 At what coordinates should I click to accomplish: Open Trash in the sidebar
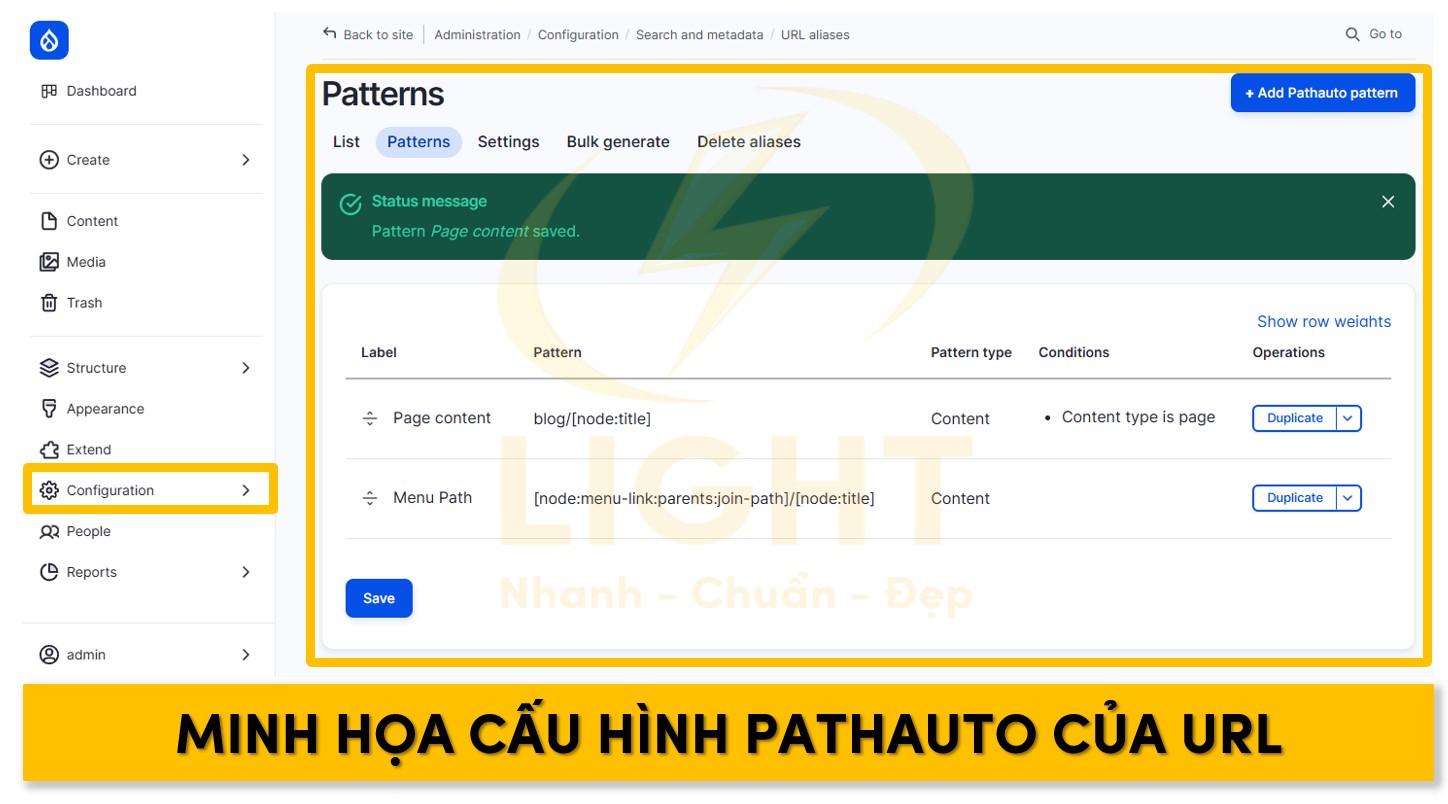point(84,303)
